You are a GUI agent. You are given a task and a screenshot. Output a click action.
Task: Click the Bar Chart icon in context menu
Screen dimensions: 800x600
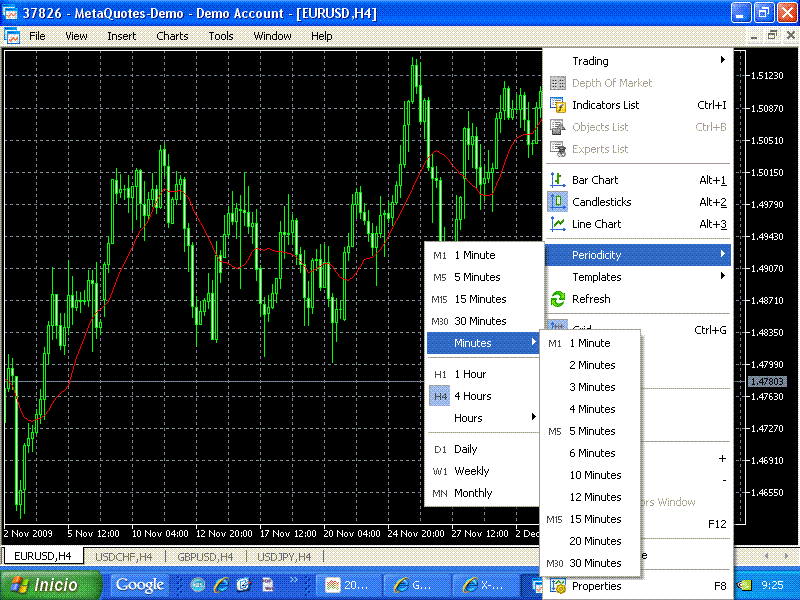coord(558,180)
